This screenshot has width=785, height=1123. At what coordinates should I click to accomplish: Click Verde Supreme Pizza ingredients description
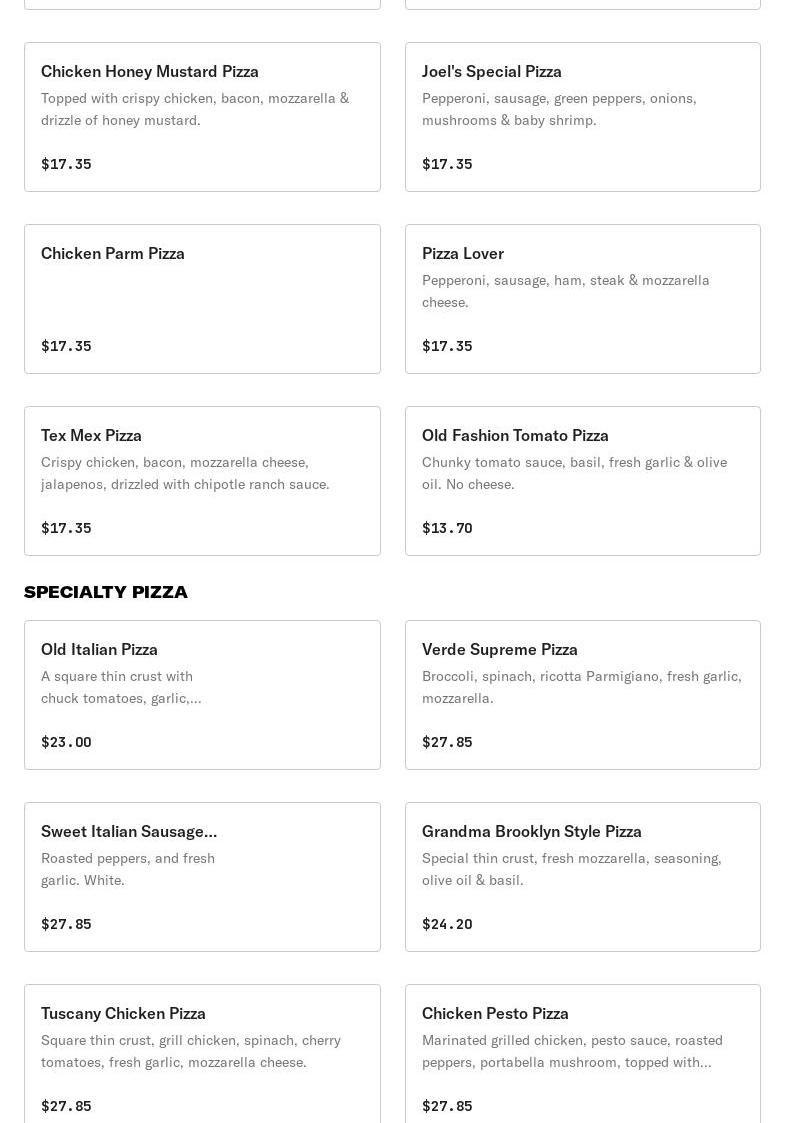(582, 687)
